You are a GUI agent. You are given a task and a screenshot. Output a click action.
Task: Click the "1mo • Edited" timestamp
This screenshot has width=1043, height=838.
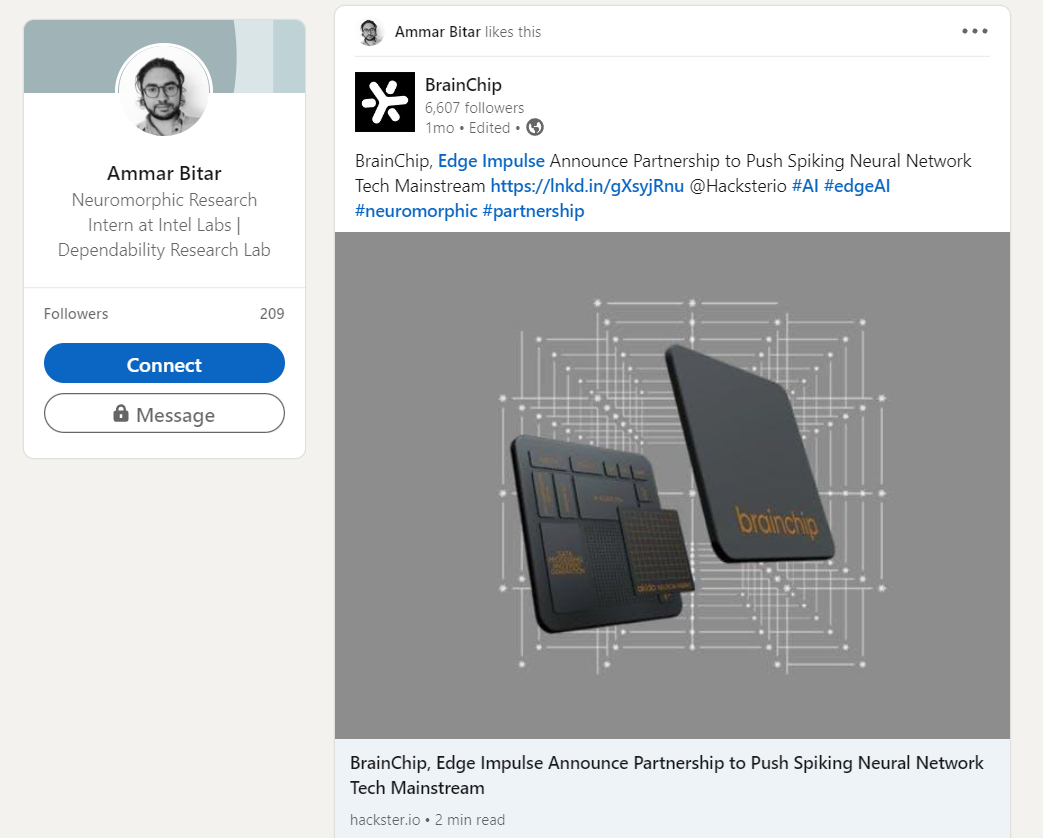468,128
